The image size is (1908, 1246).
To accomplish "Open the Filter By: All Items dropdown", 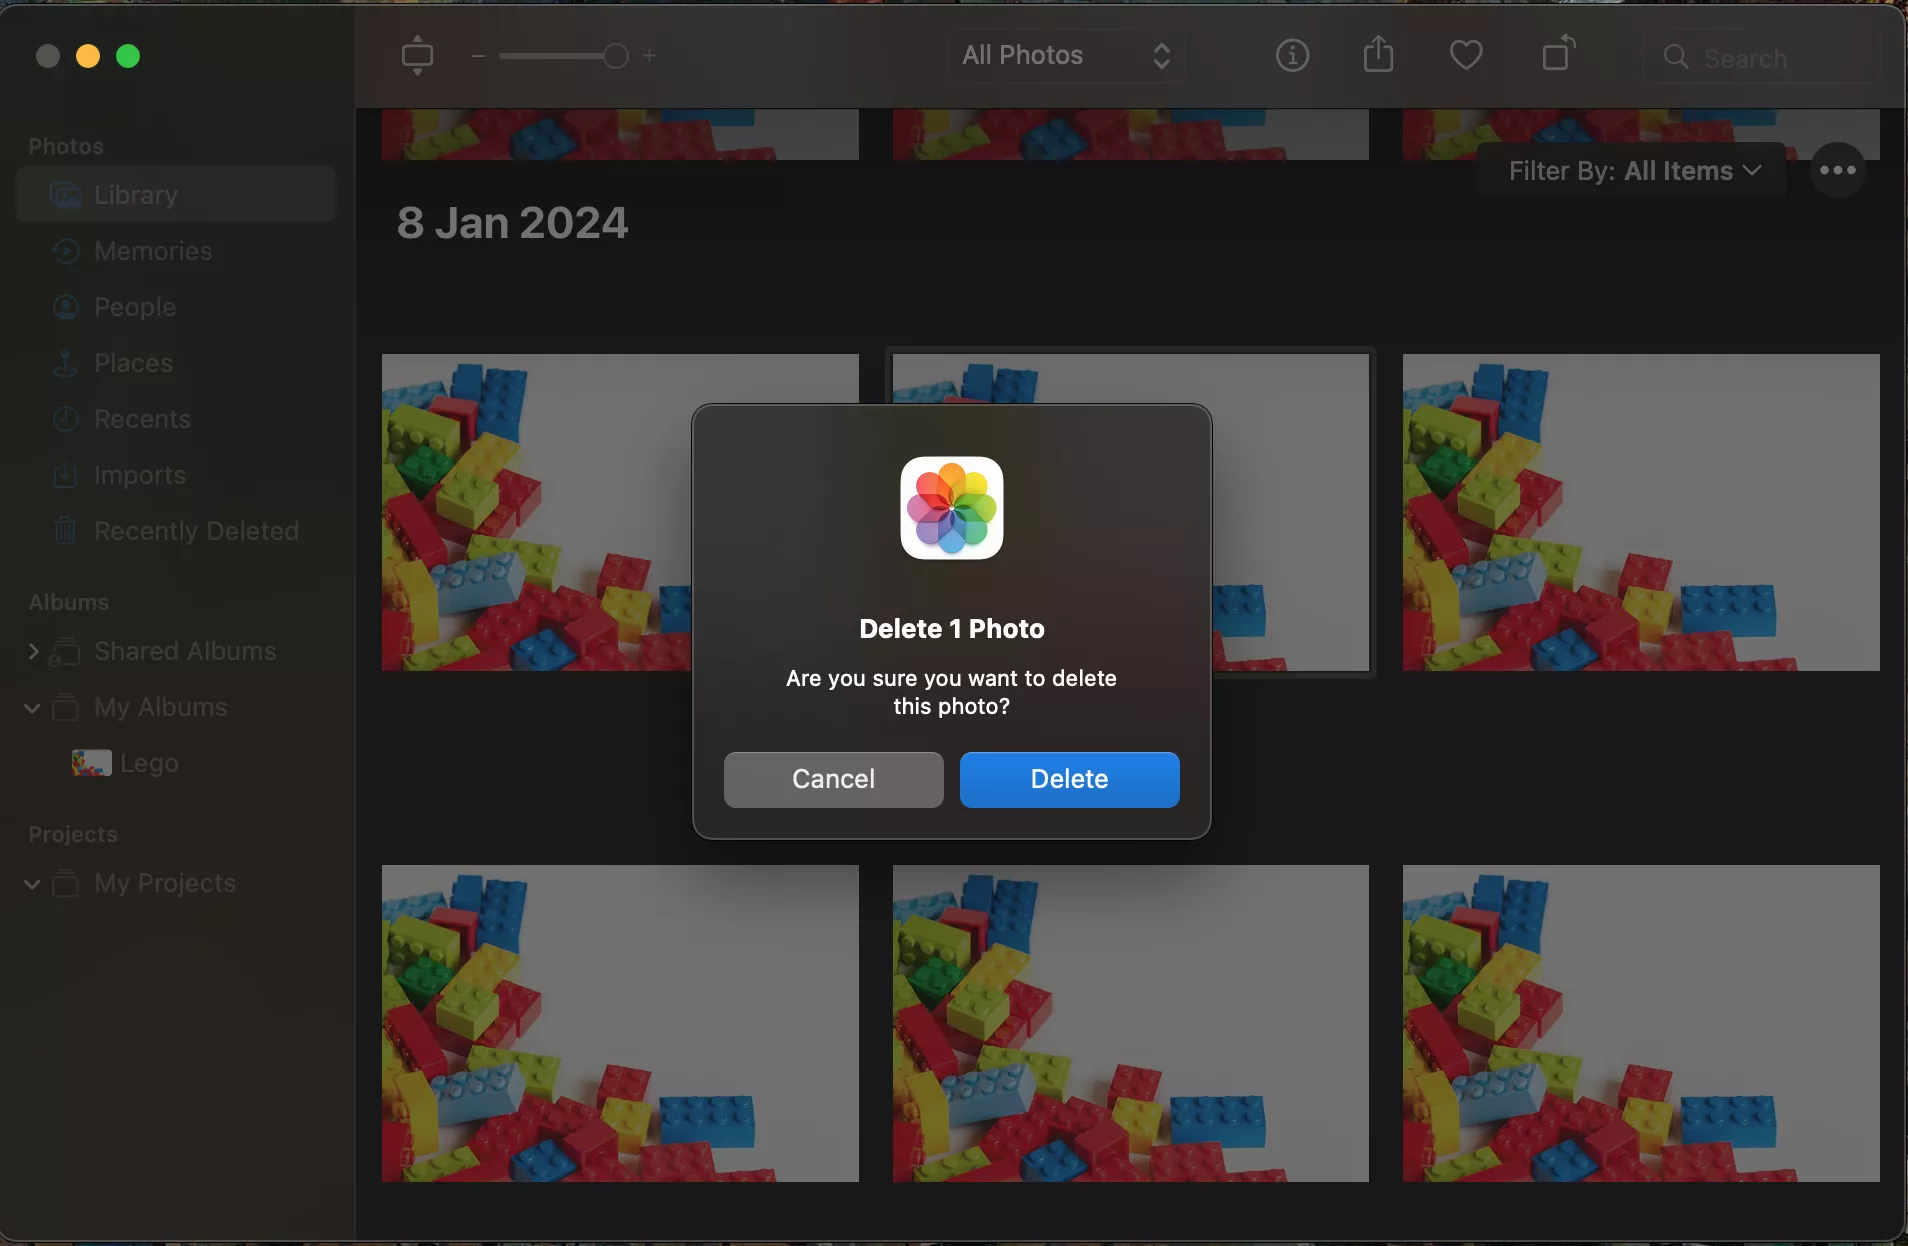I will [1634, 171].
